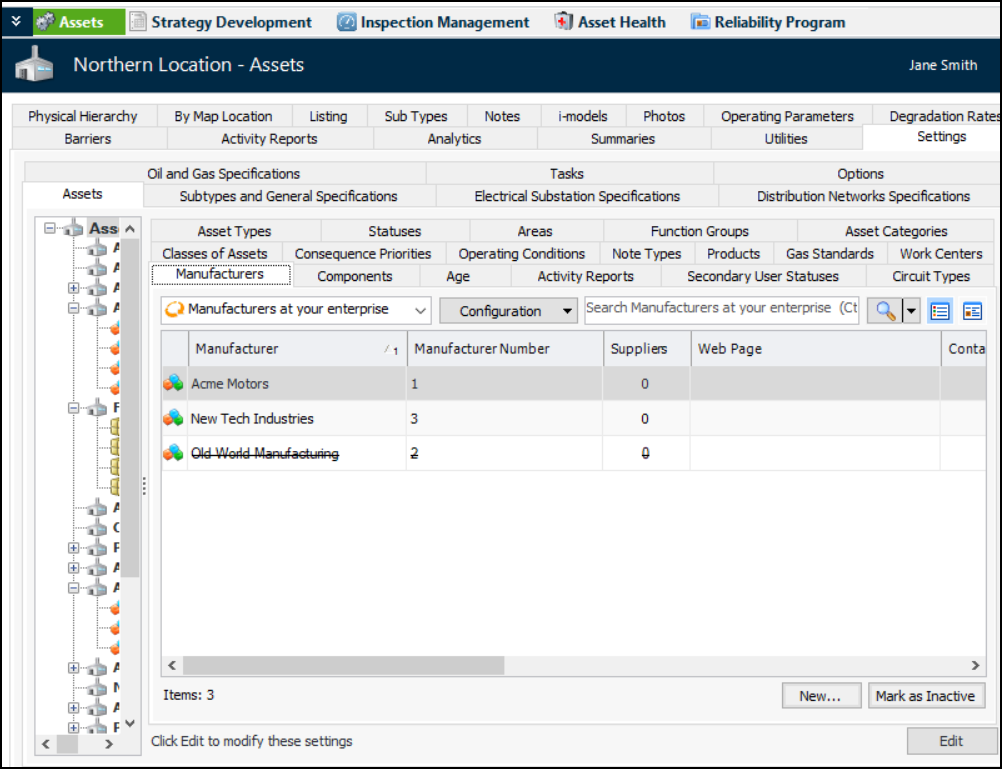The image size is (1002, 769).
Task: Collapse the root Assets tree node
Action: 49,229
